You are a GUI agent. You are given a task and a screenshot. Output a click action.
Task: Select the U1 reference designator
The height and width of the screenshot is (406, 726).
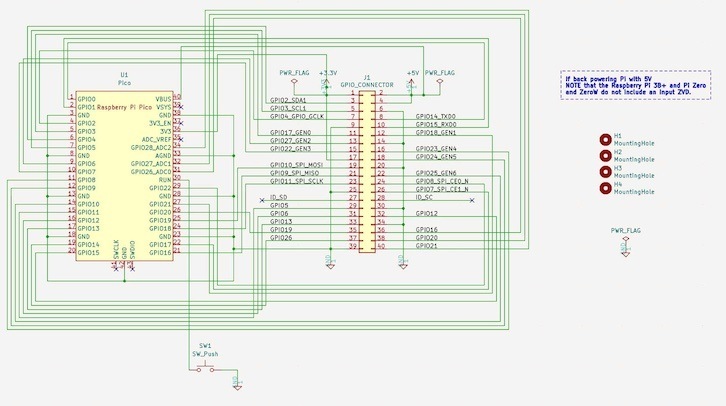[x=125, y=75]
